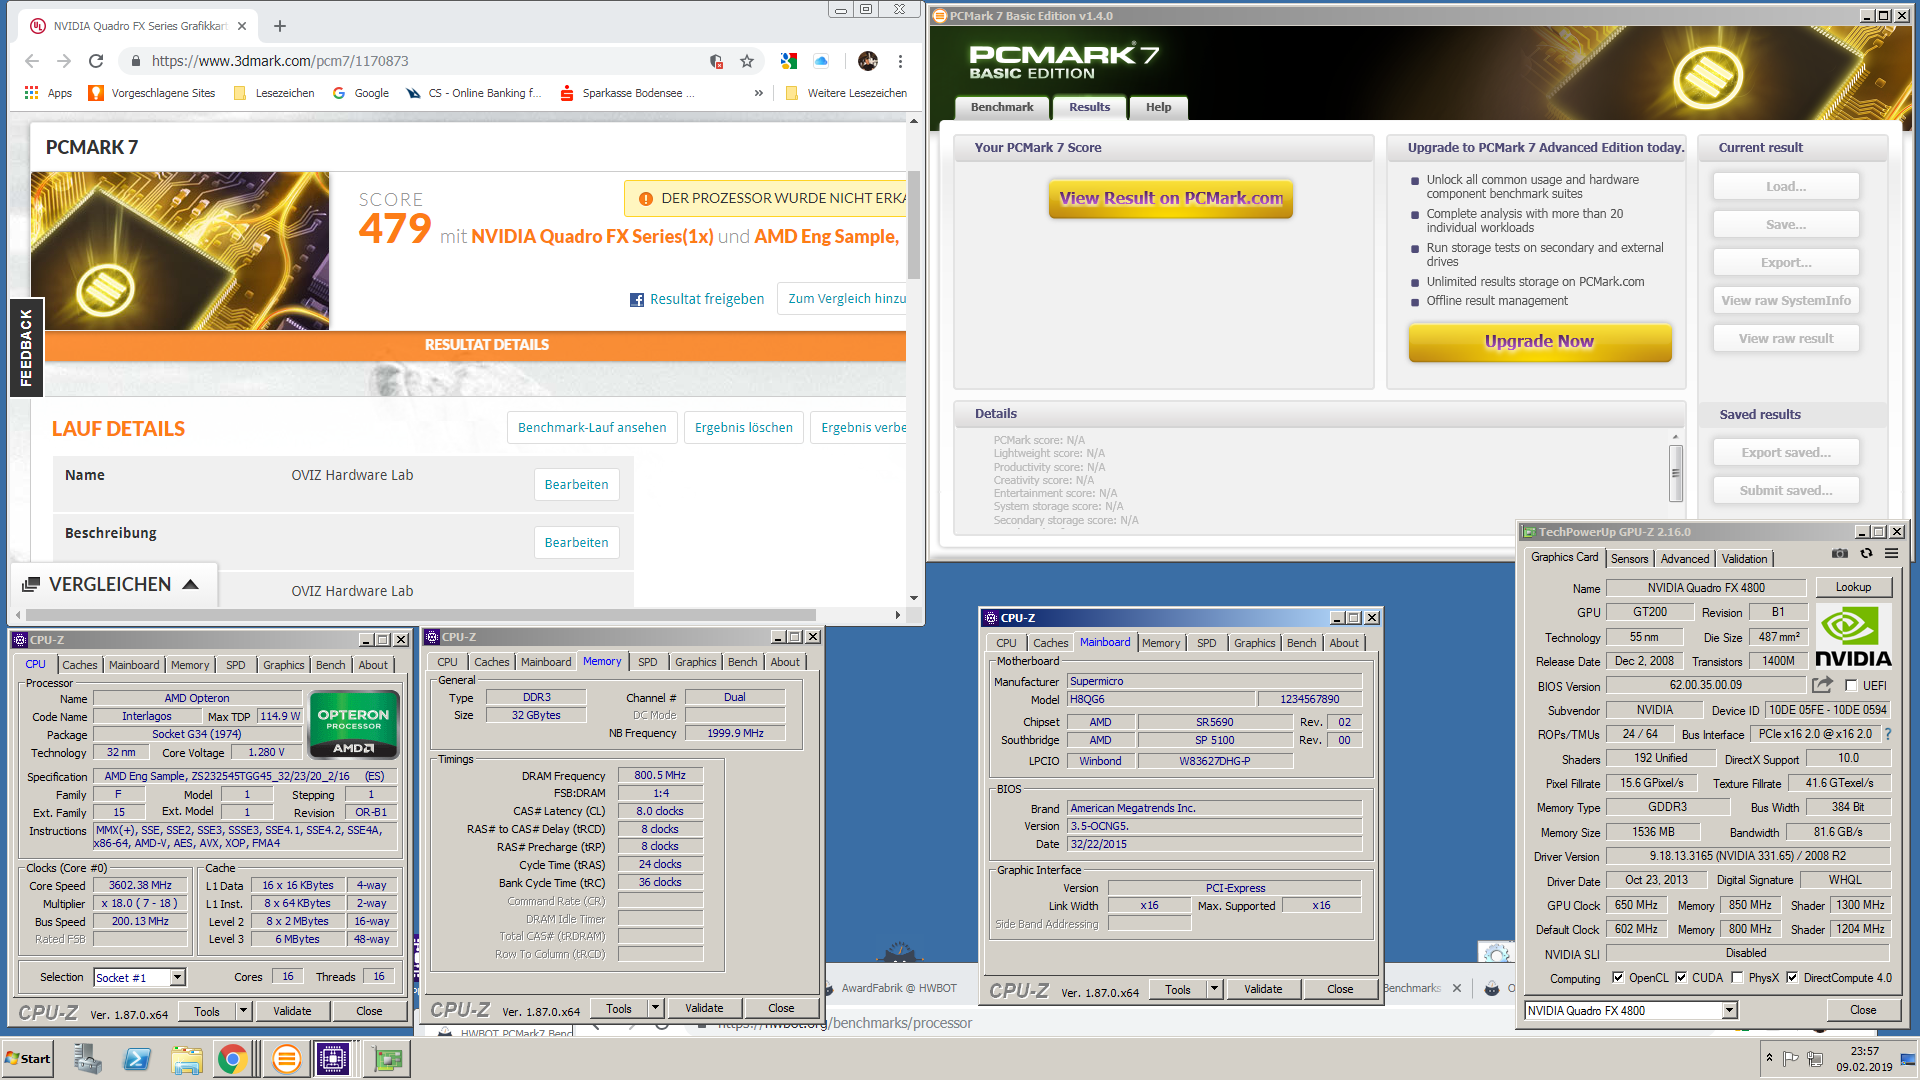The image size is (1920, 1080).
Task: Switch to Sensors tab in GPU-Z
Action: [1629, 559]
